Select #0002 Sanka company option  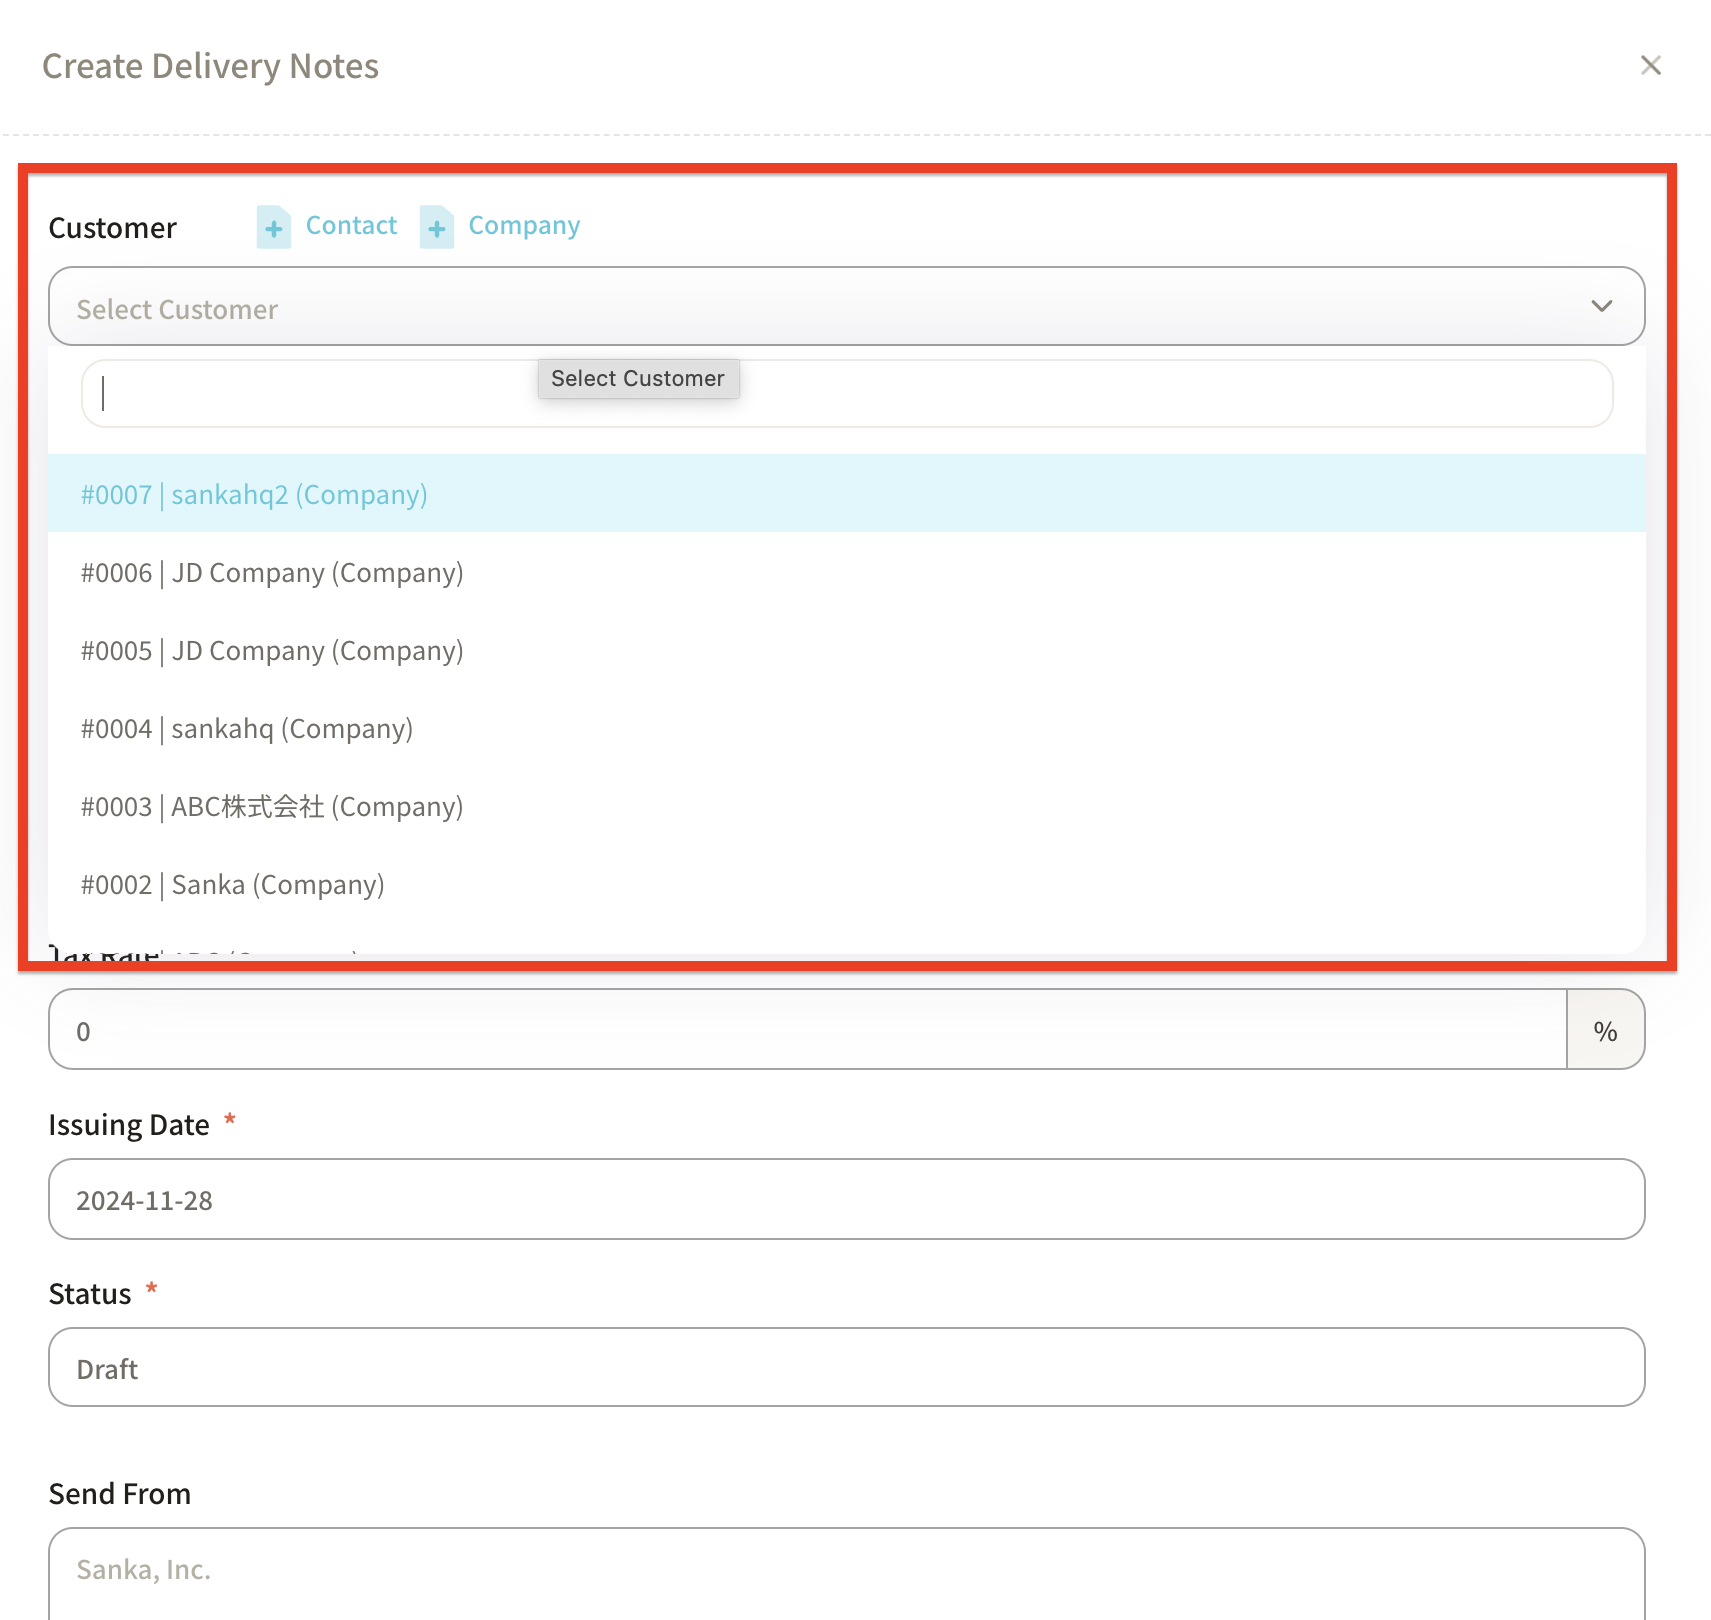point(233,885)
